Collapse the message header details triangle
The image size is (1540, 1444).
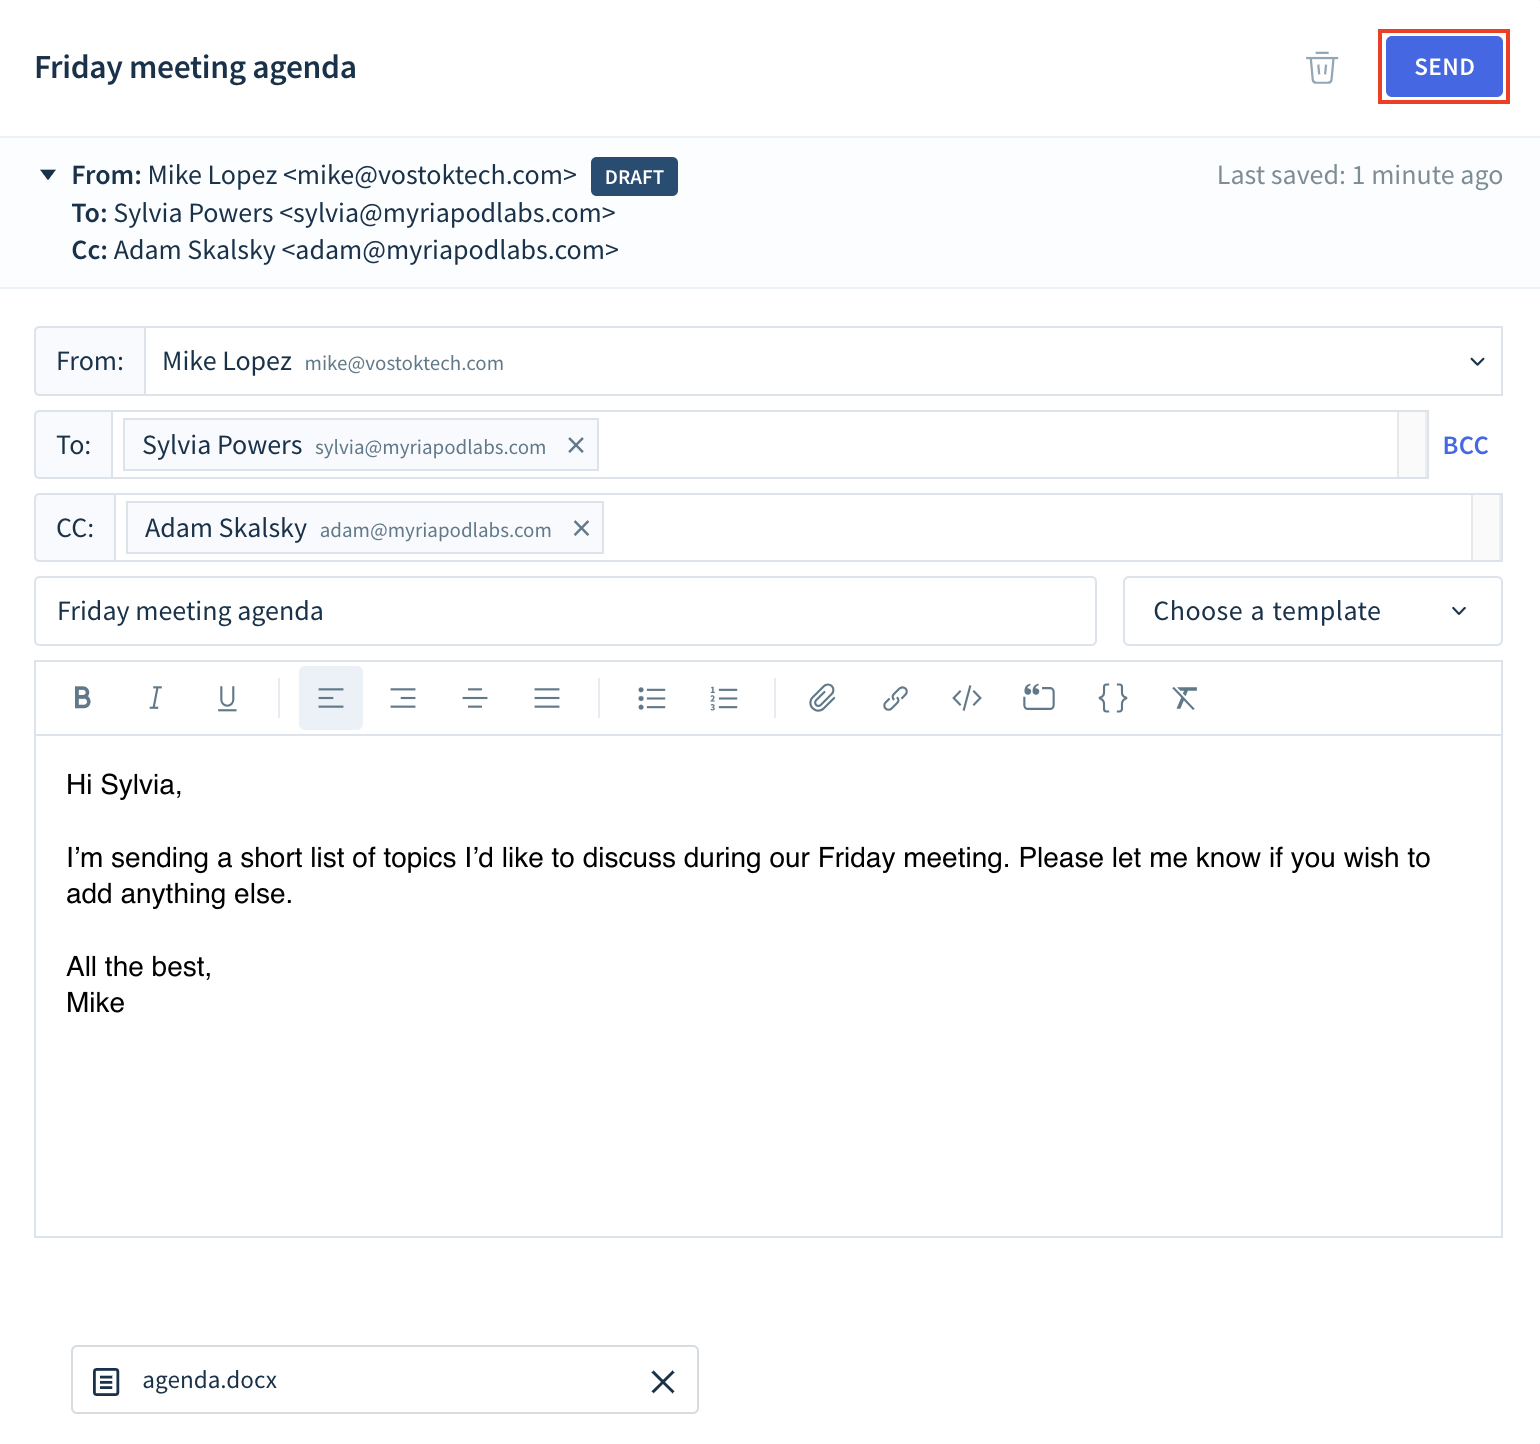click(x=47, y=175)
